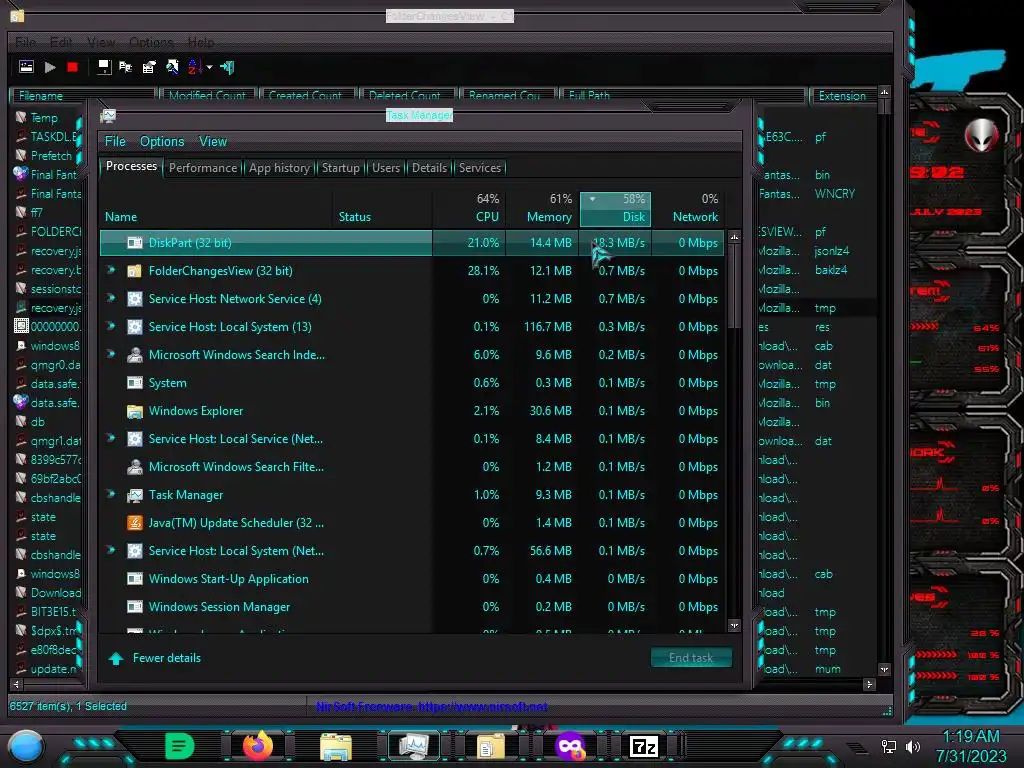Switch to the Startup tab
1024x768 pixels.
click(x=340, y=168)
